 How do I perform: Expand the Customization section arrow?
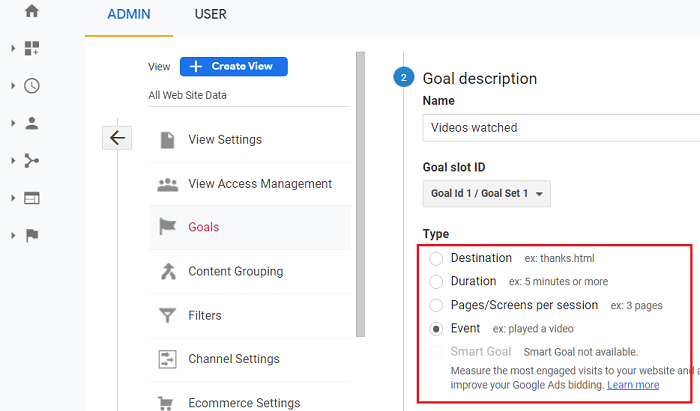(x=13, y=48)
